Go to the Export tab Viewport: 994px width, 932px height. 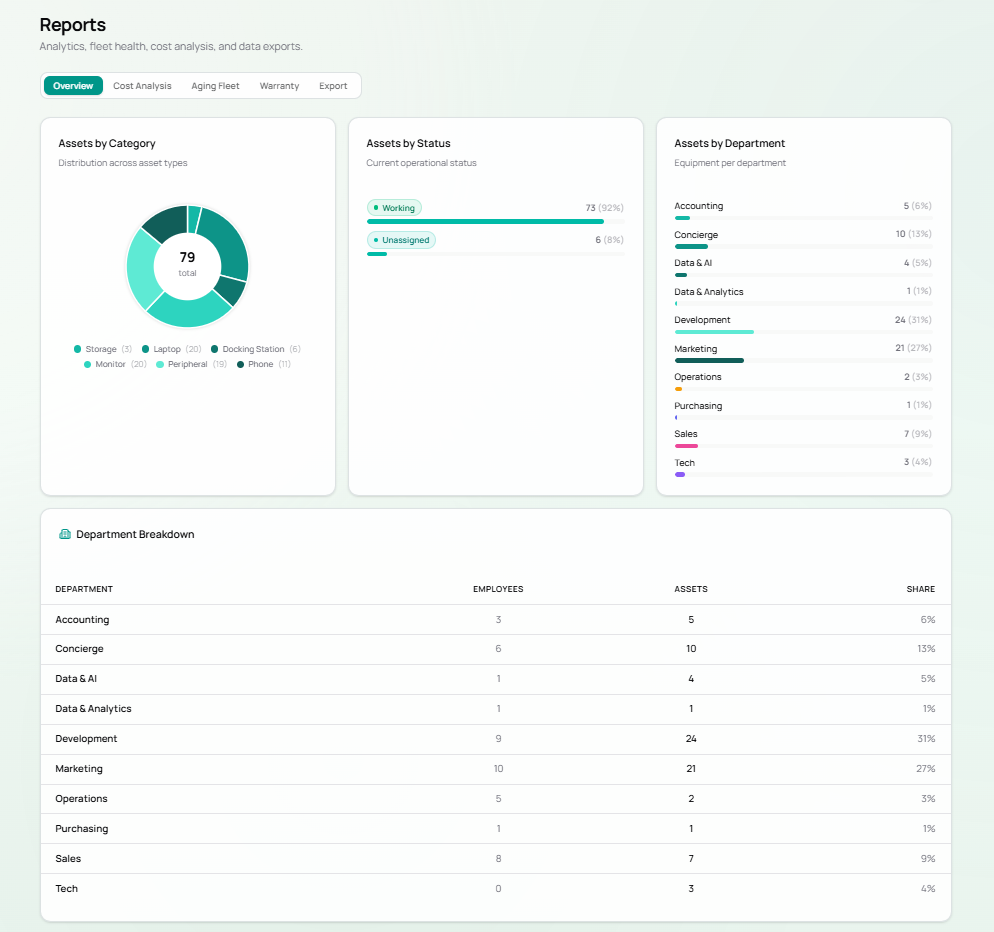click(333, 86)
